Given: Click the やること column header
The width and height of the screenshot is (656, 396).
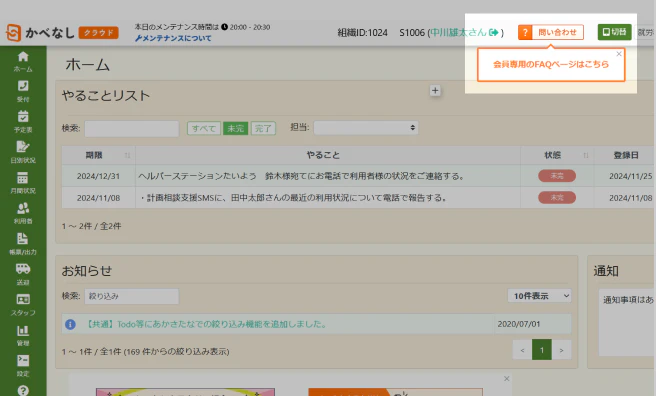Looking at the screenshot, I should (x=328, y=155).
